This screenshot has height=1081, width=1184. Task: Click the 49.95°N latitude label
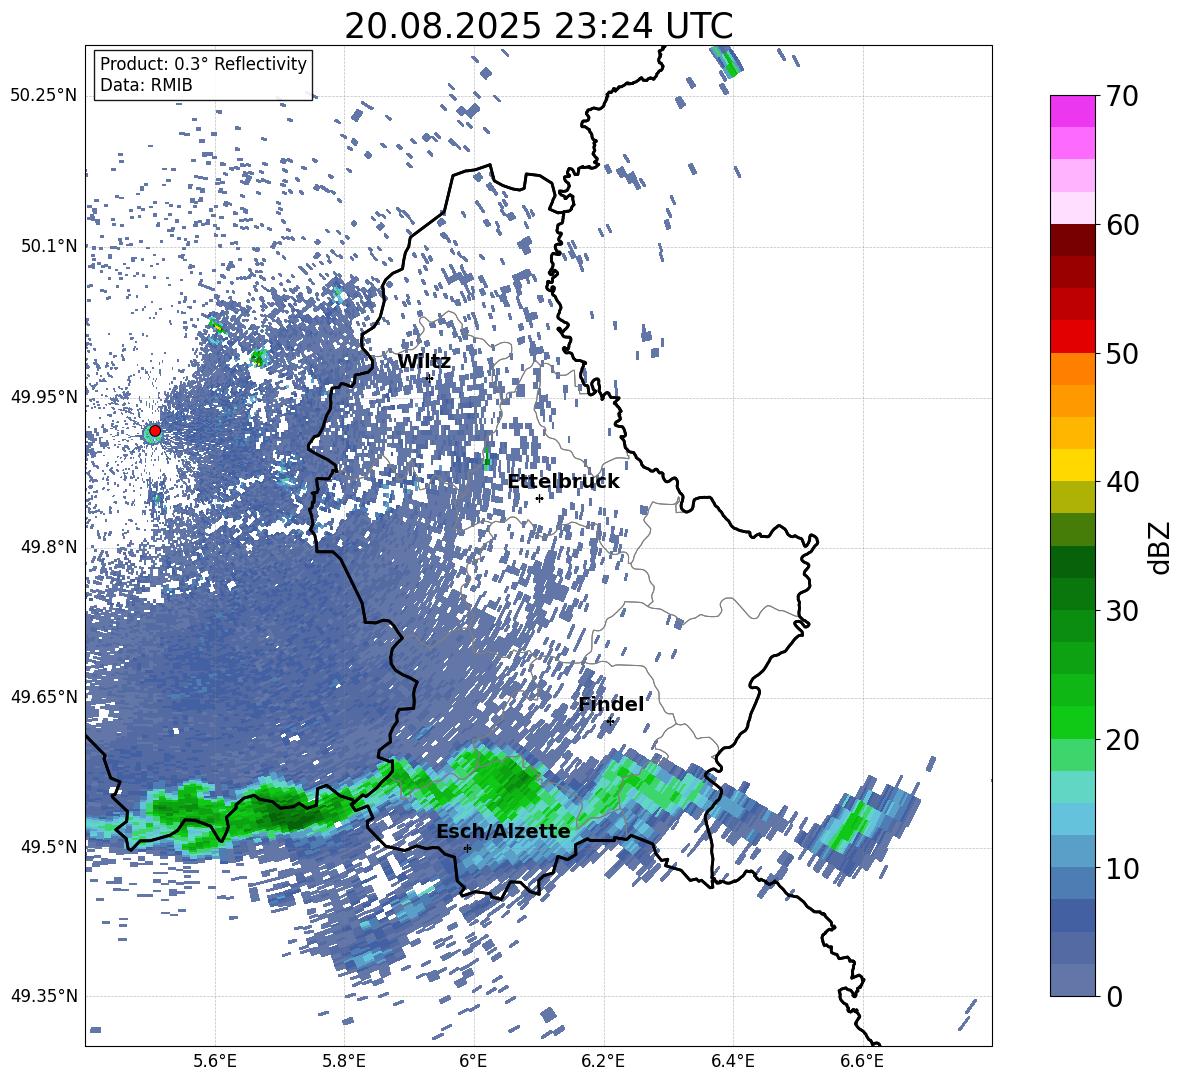coord(44,396)
